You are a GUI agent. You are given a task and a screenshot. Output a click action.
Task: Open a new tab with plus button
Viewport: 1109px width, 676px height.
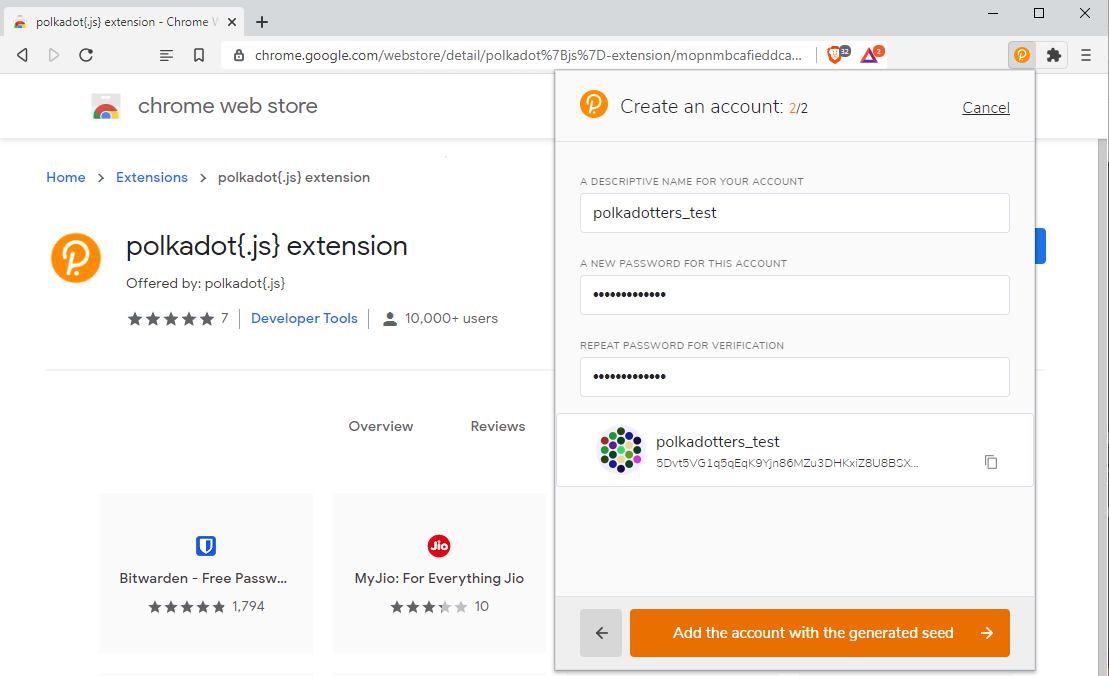pos(262,22)
